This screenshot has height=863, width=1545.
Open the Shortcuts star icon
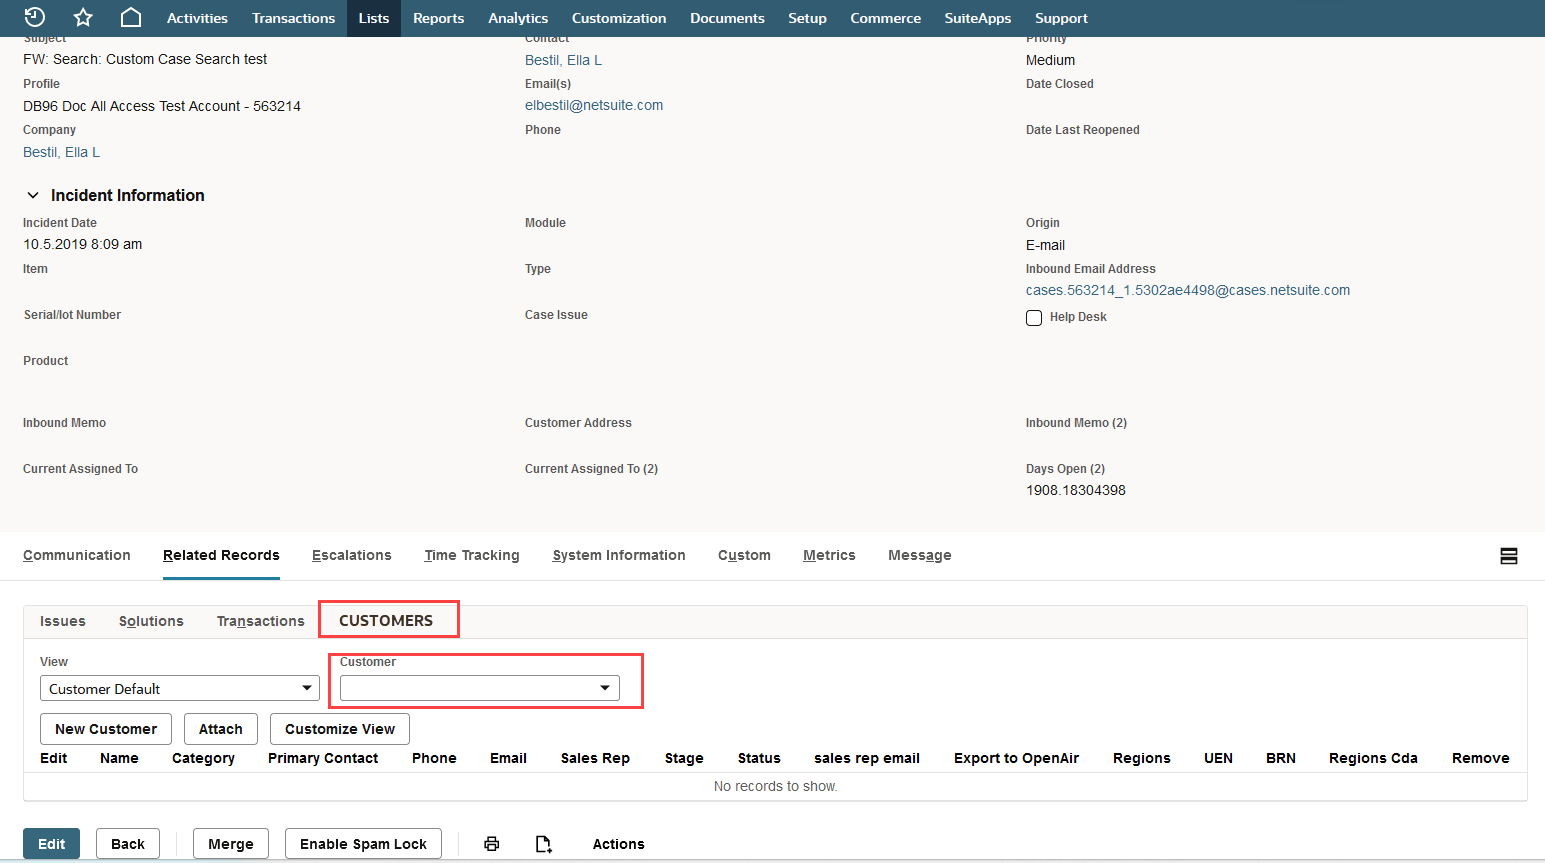pyautogui.click(x=83, y=17)
